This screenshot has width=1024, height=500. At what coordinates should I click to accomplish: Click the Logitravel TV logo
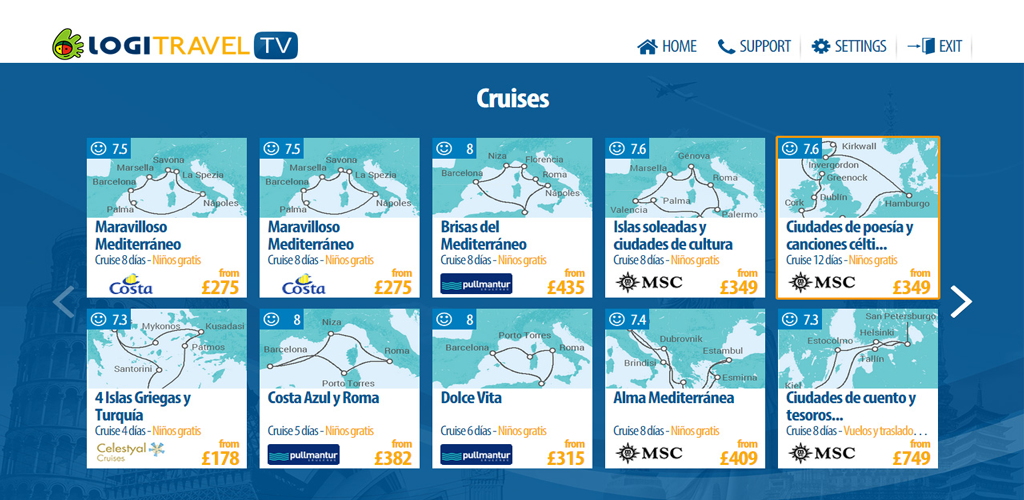click(176, 45)
